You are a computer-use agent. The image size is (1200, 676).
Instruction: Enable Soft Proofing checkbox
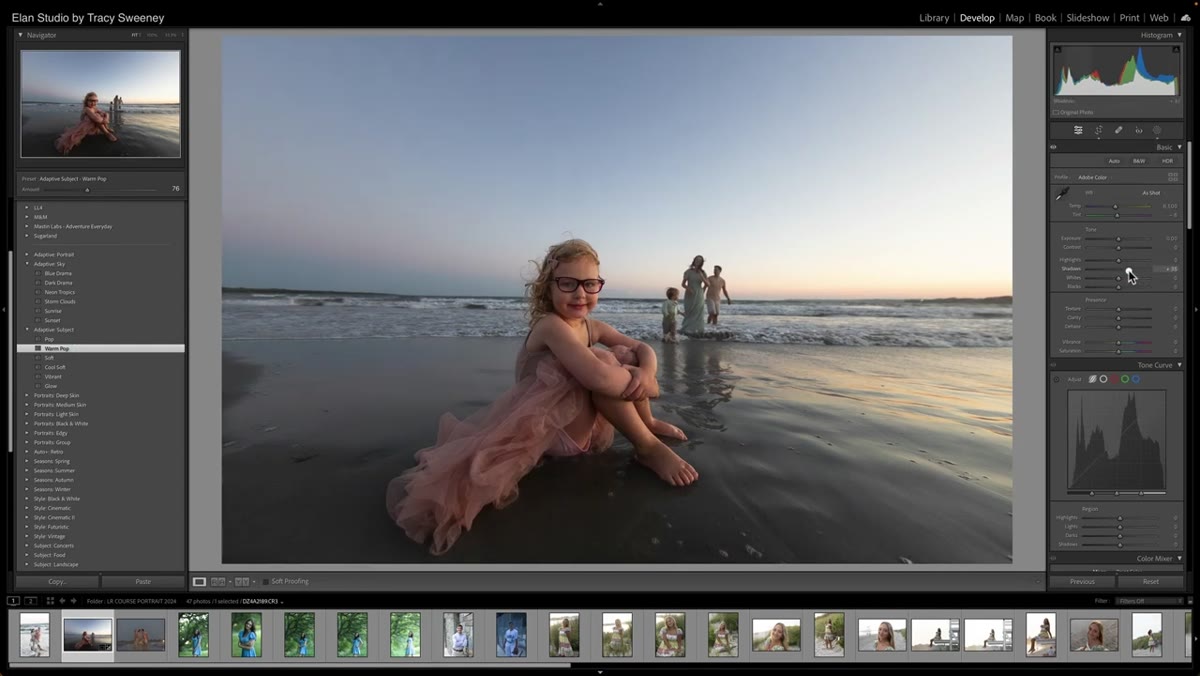pos(266,581)
